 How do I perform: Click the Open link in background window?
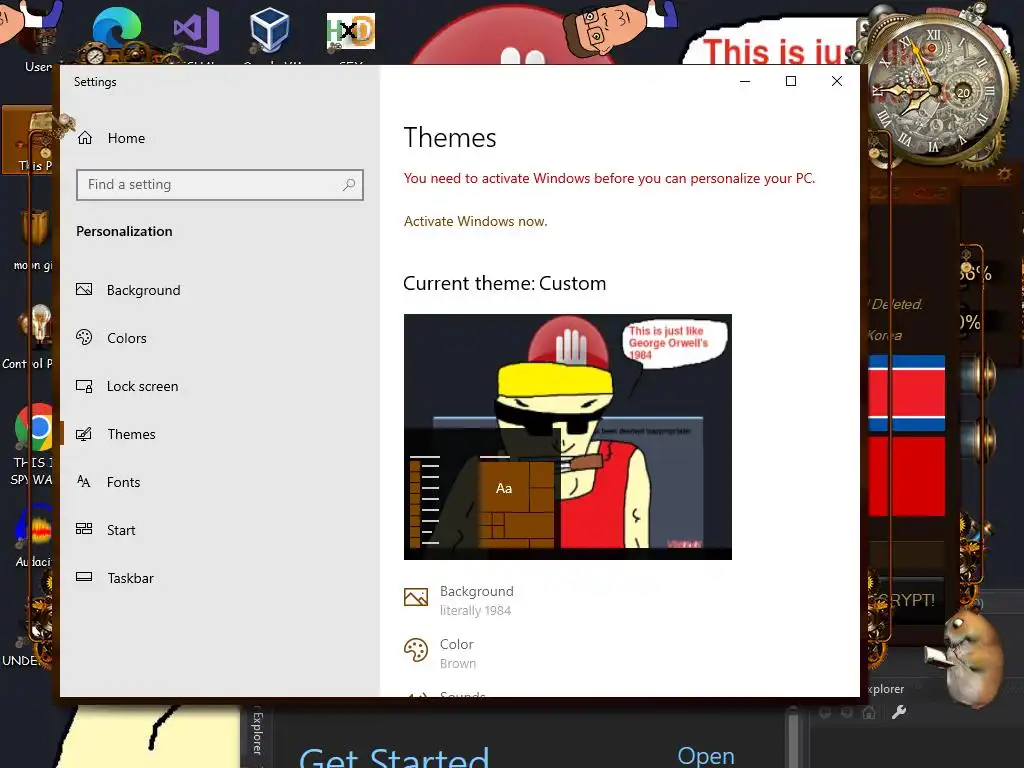point(706,756)
